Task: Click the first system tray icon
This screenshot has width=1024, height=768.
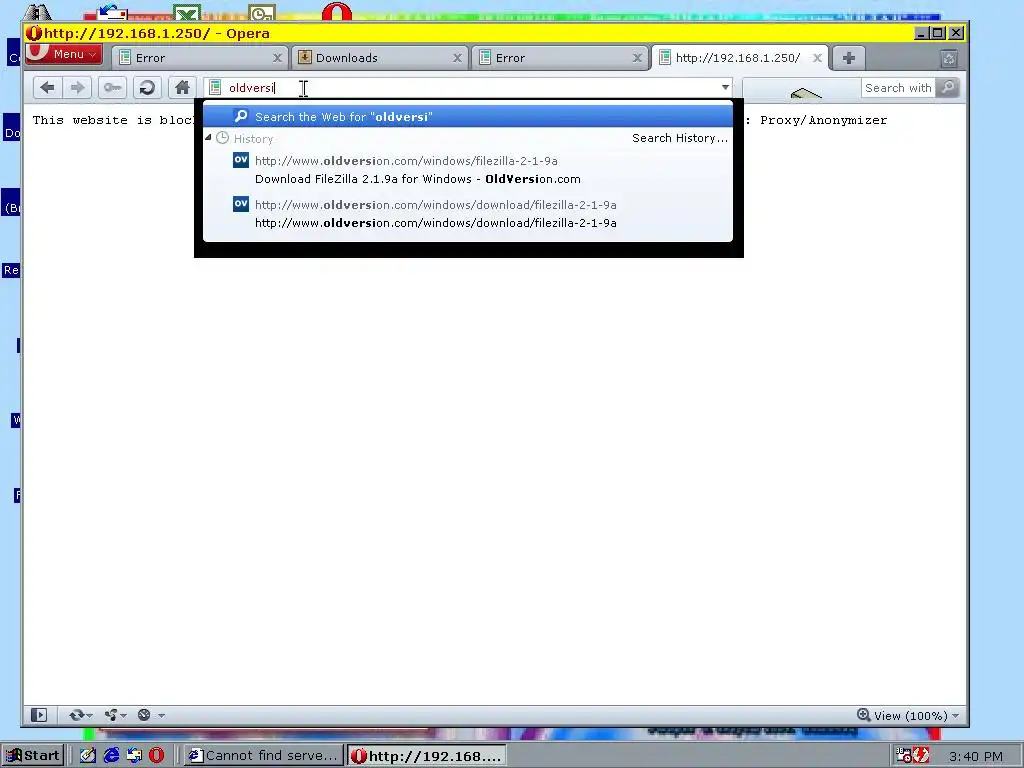Action: point(904,756)
